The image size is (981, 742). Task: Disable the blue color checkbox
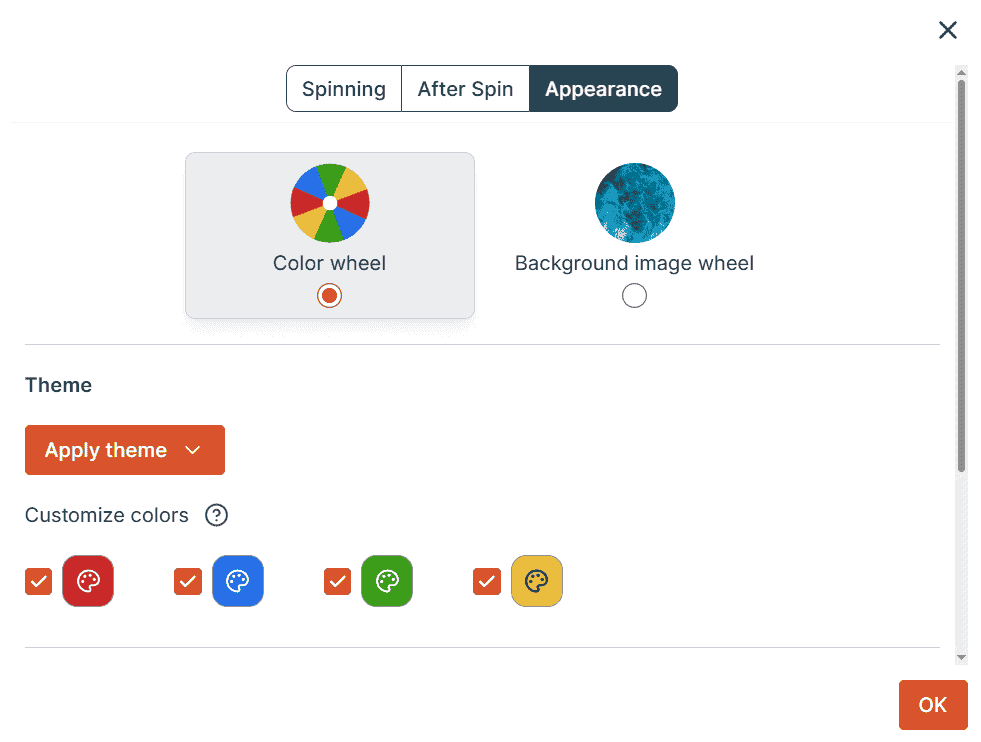click(188, 581)
